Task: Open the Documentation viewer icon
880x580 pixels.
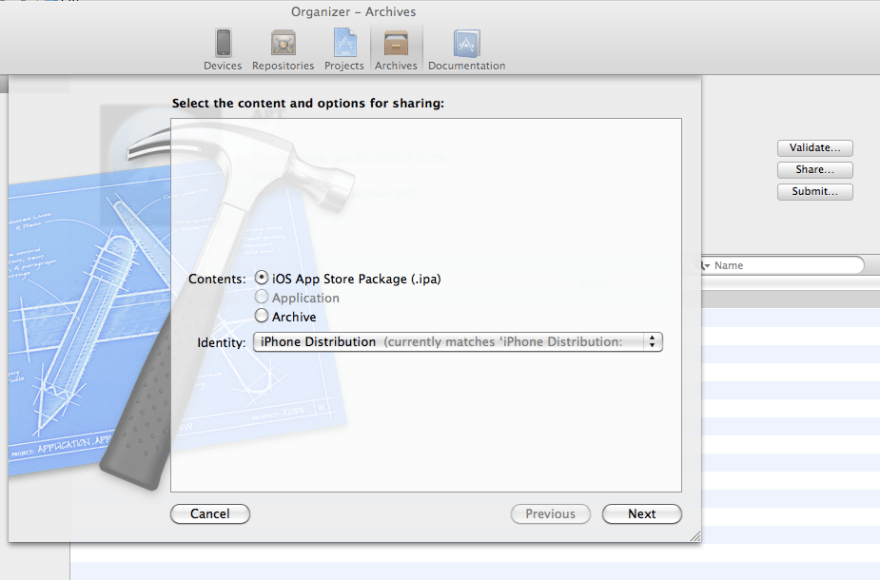Action: (466, 49)
